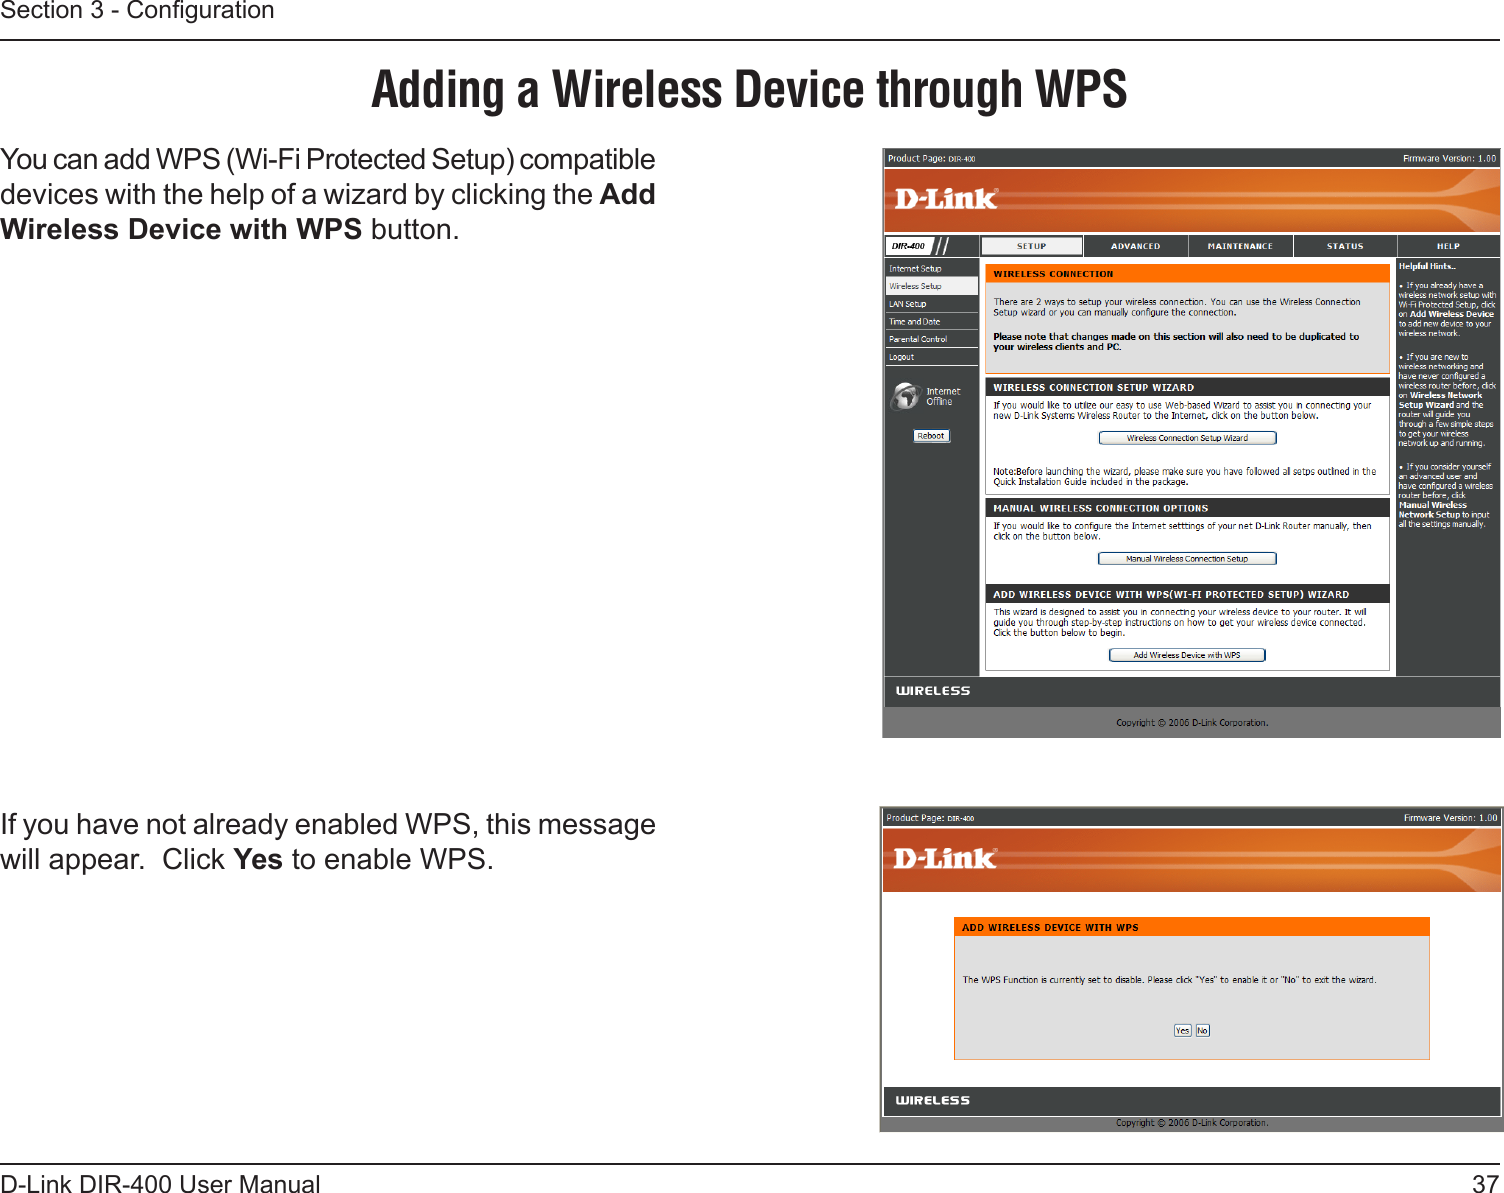This screenshot has width=1504, height=1193.
Task: Select Wireless Setup in the sidebar
Action: tap(931, 286)
